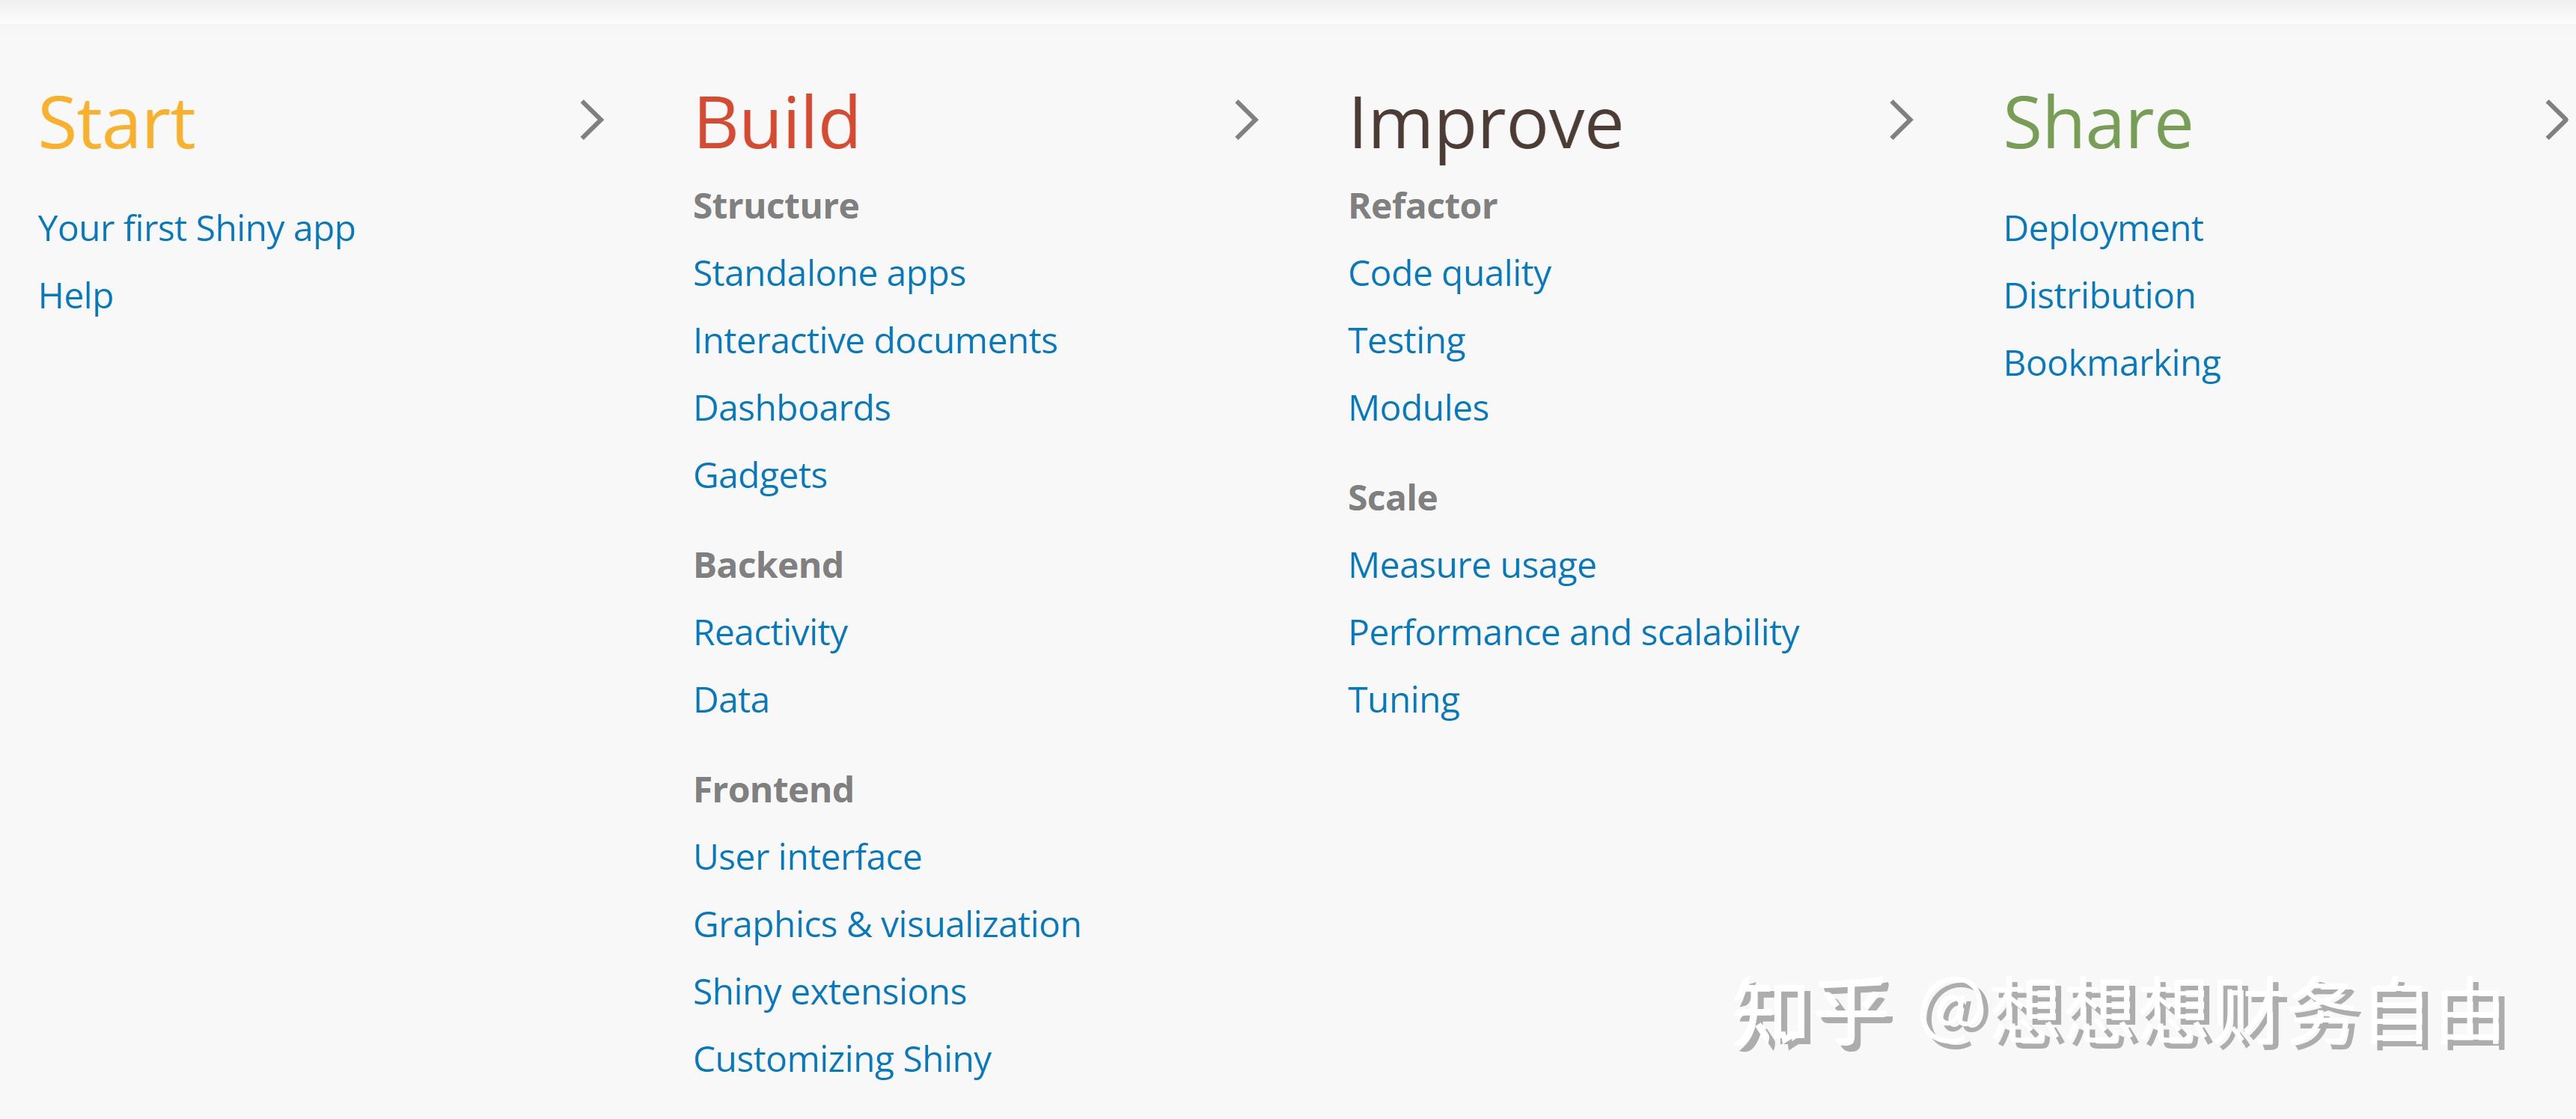Open the Share section heading
This screenshot has width=2576, height=1119.
click(2097, 124)
